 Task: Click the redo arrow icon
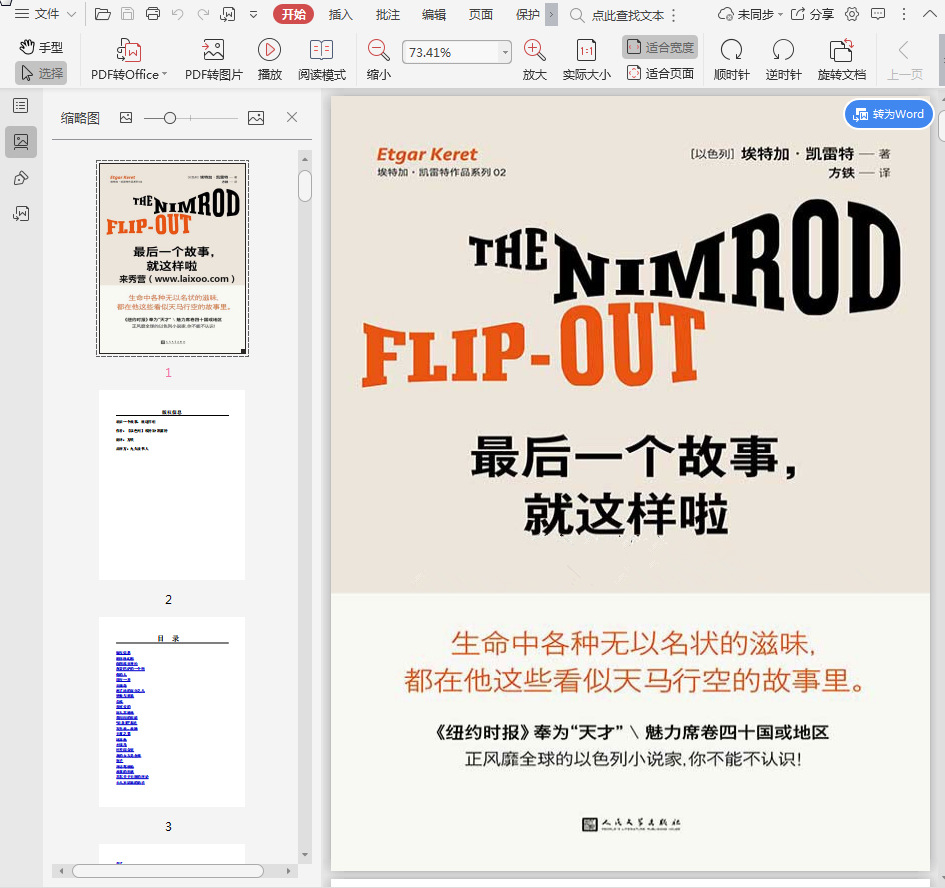[203, 14]
